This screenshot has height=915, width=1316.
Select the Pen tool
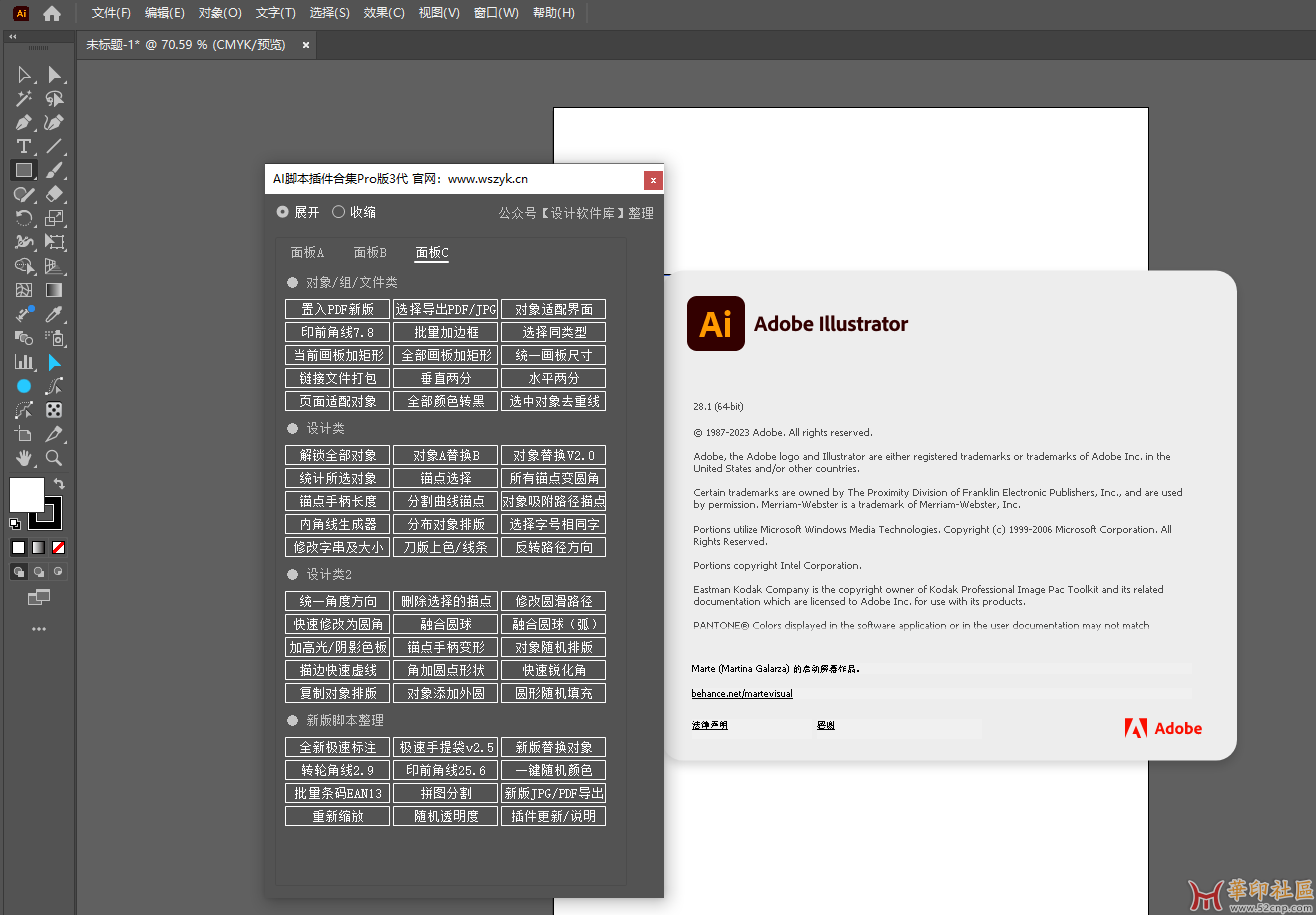coord(24,123)
